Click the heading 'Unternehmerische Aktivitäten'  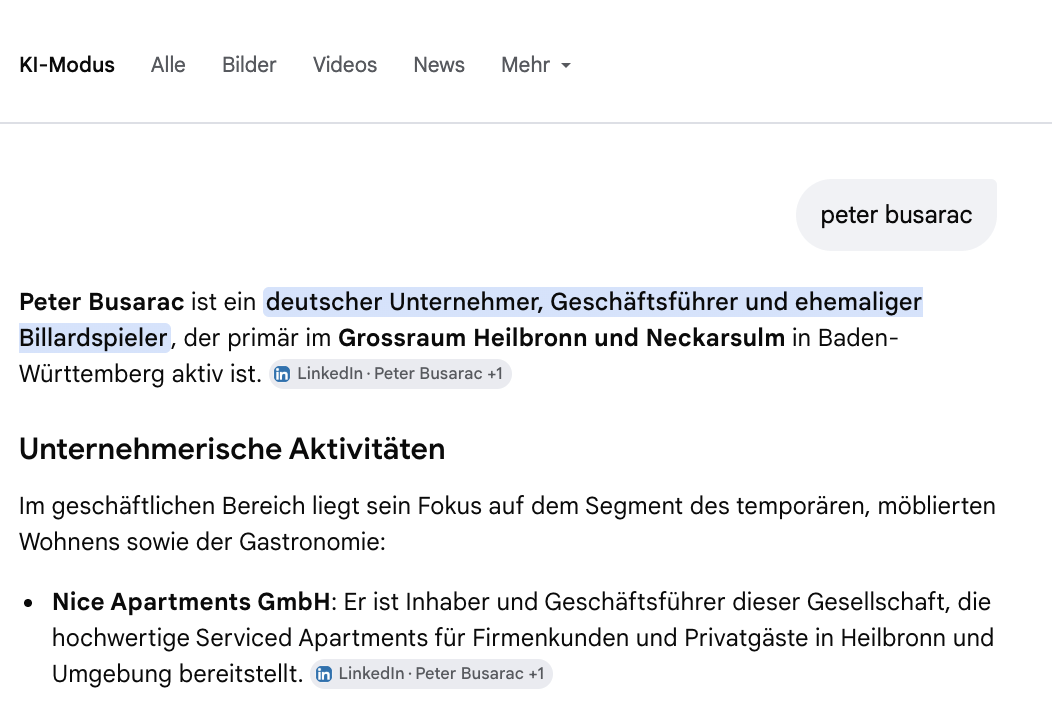coord(232,449)
